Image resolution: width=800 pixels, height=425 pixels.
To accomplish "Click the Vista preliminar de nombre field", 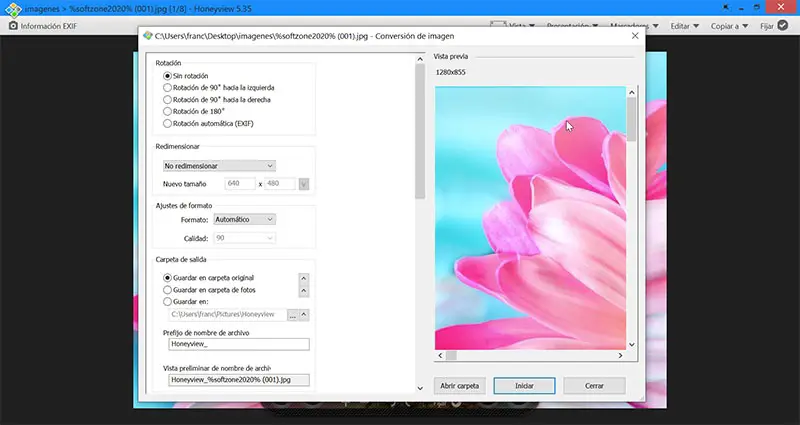I will [239, 380].
